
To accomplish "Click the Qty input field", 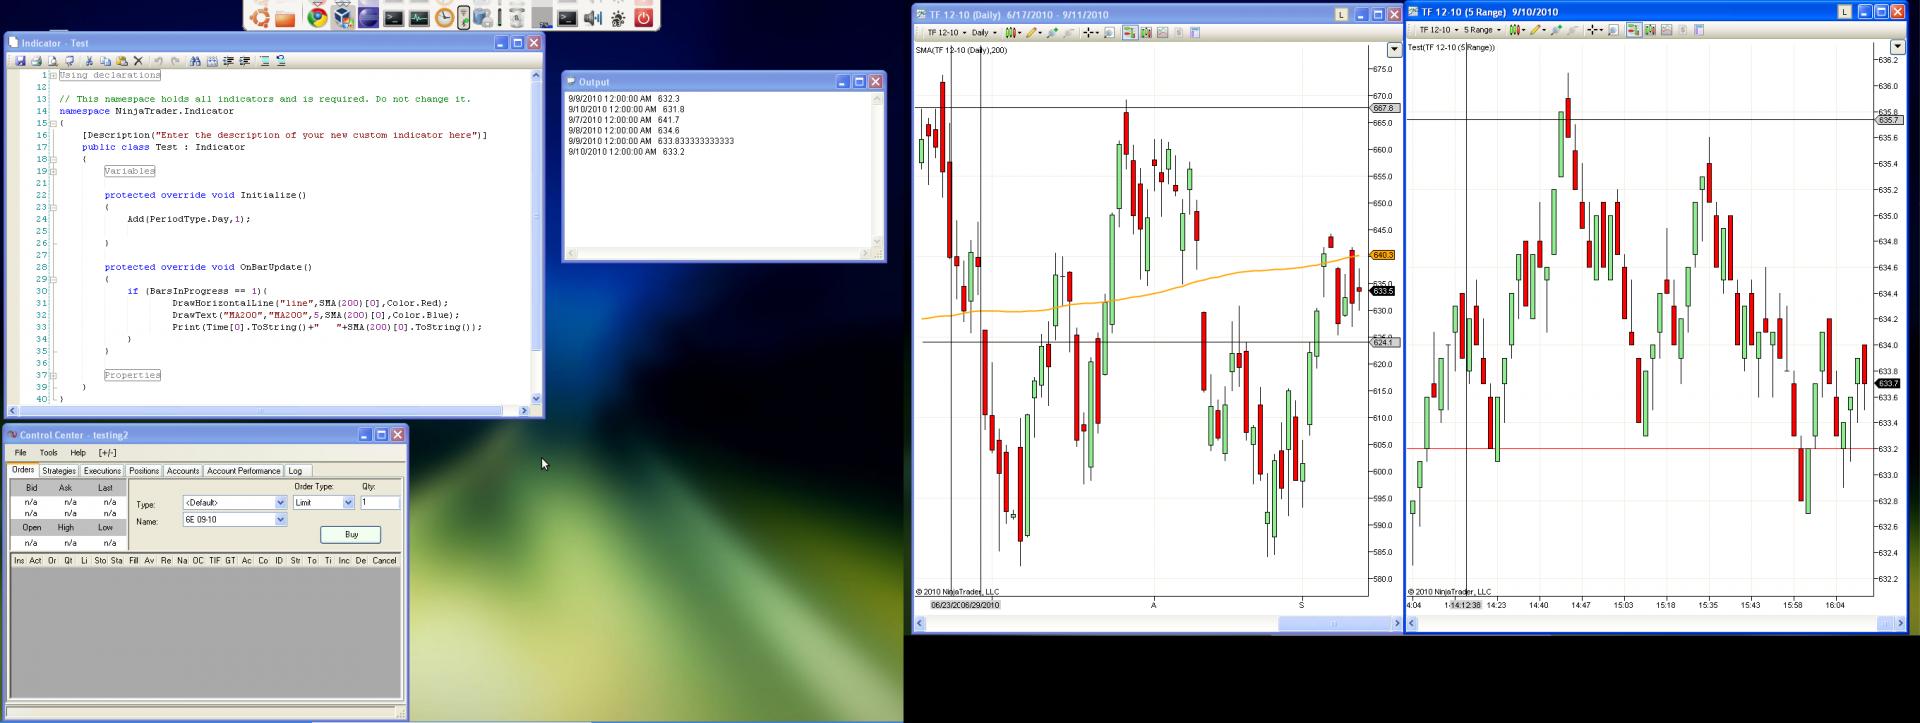I will click(379, 502).
